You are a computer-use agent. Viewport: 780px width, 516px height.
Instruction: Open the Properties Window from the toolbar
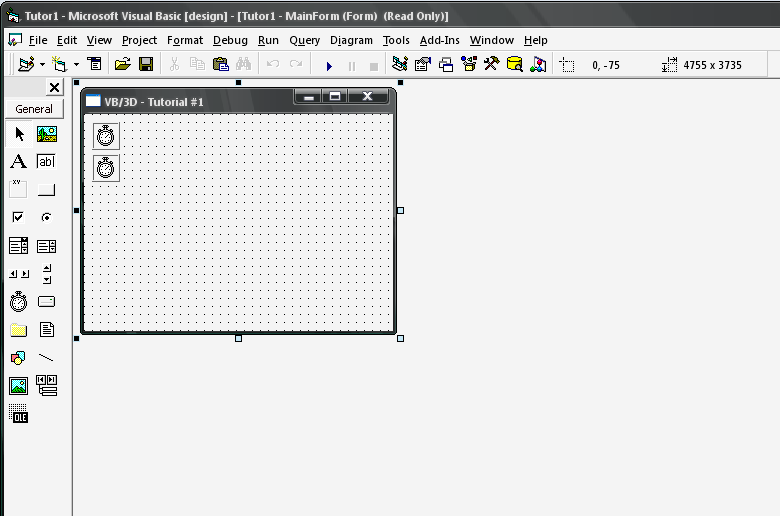click(423, 64)
